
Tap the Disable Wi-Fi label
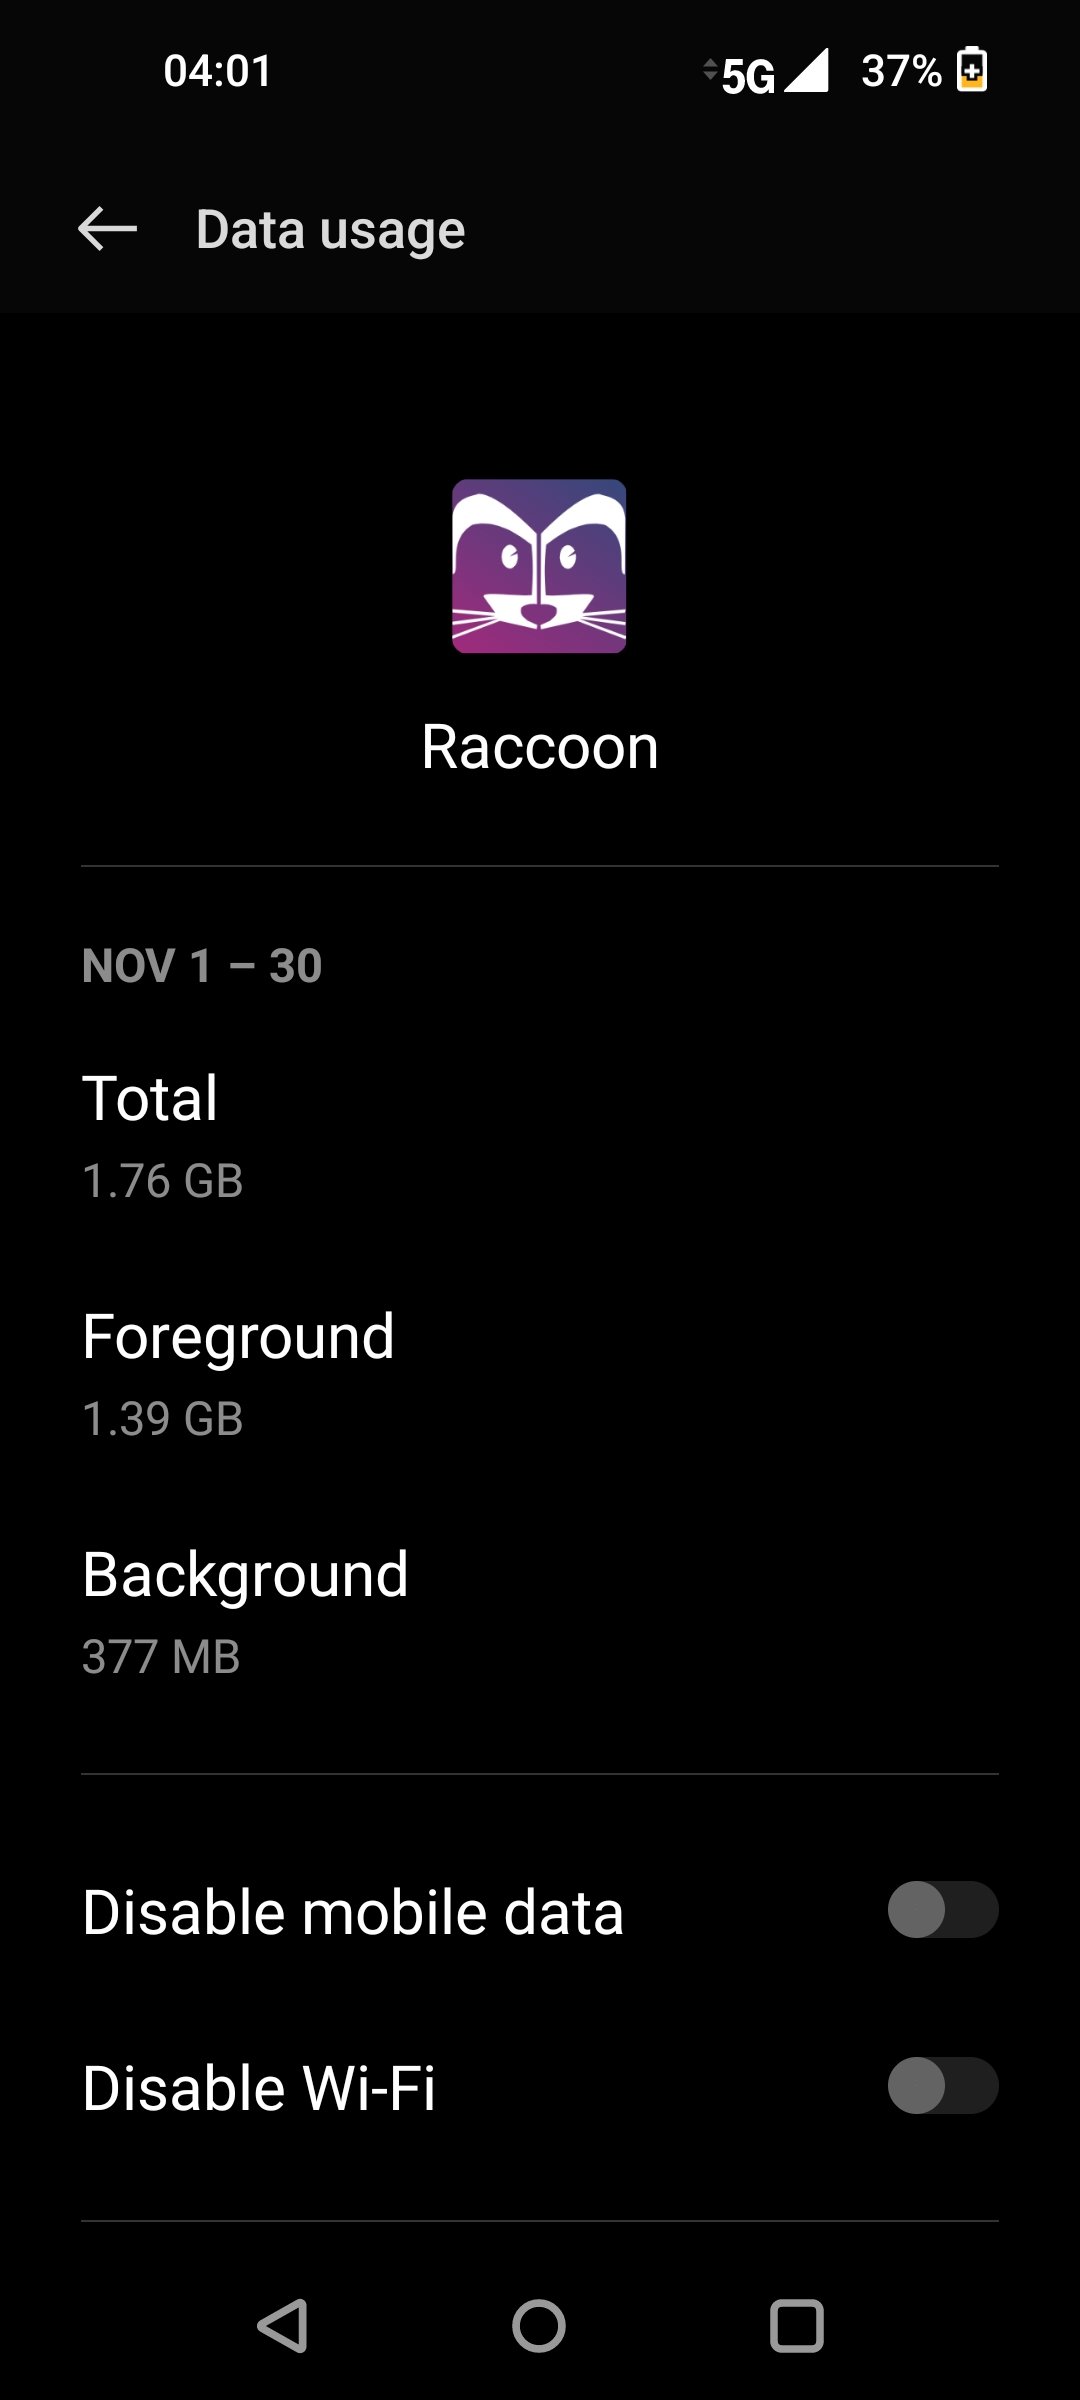click(x=259, y=2088)
